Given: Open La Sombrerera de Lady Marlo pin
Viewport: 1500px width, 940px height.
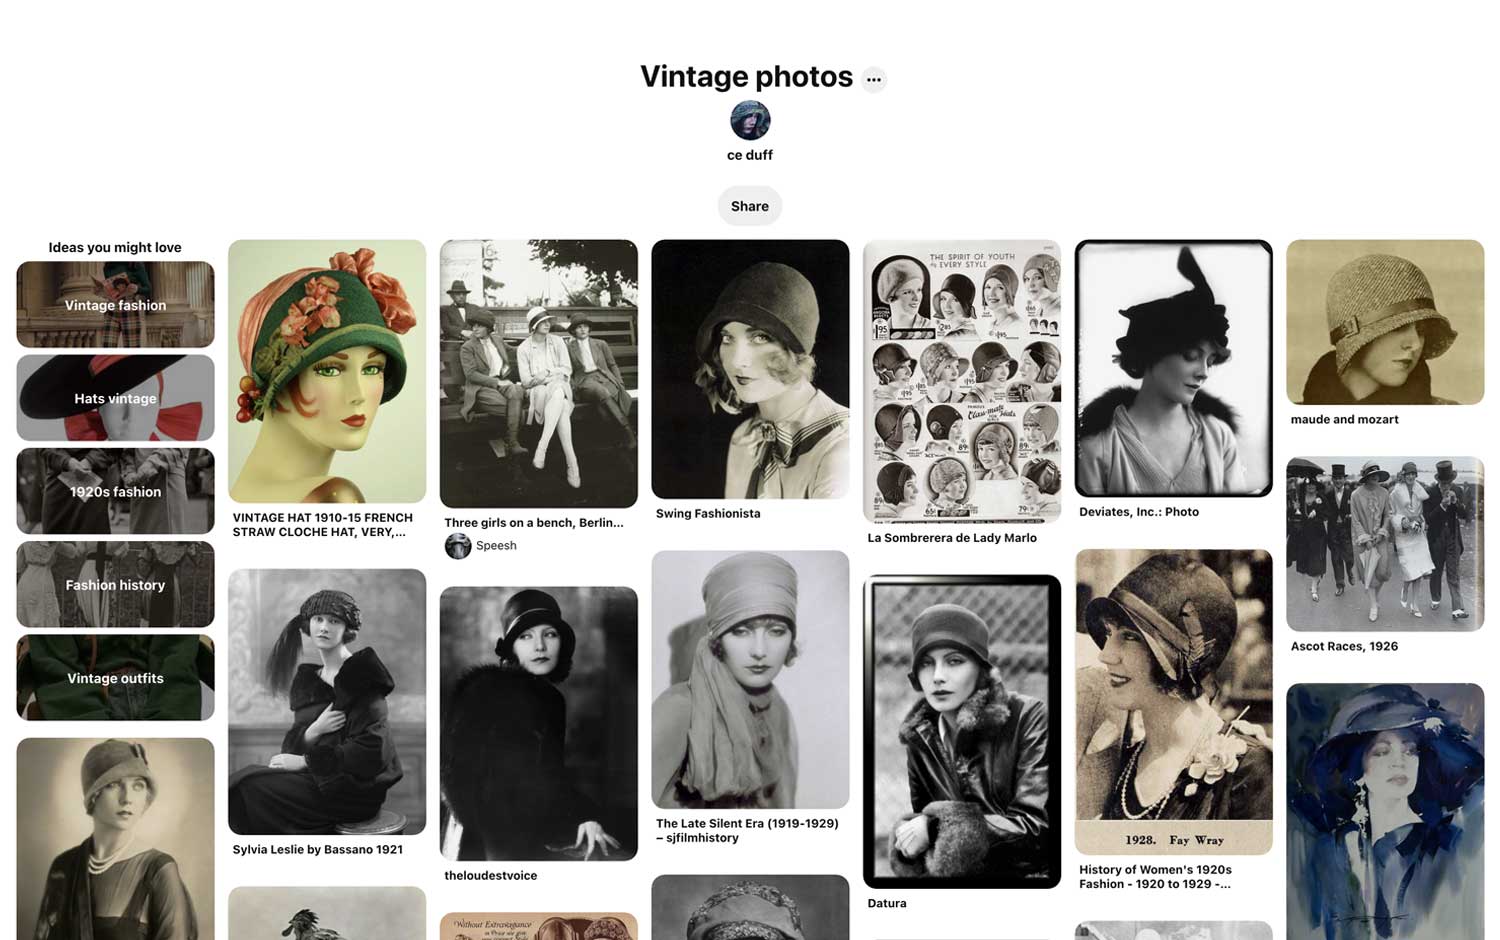Looking at the screenshot, I should 962,381.
